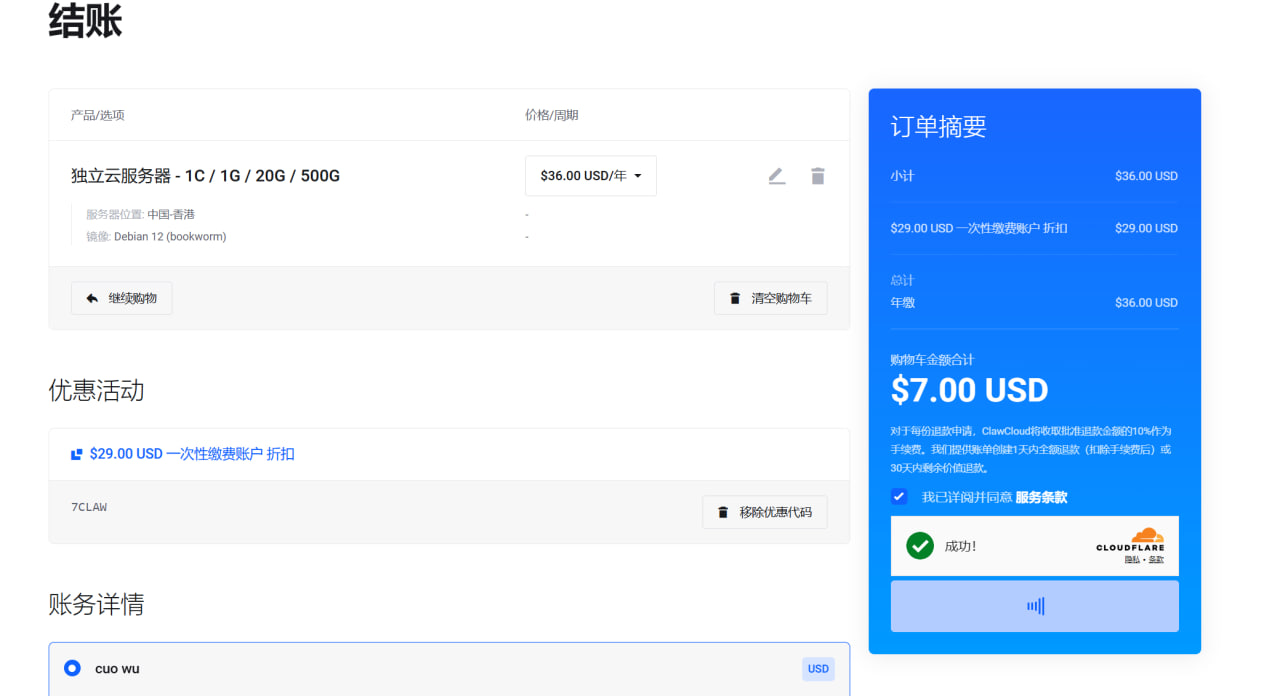Click the 服务器位置: 中国-香港 detail
Screen dimensions: 1280x696
140,214
